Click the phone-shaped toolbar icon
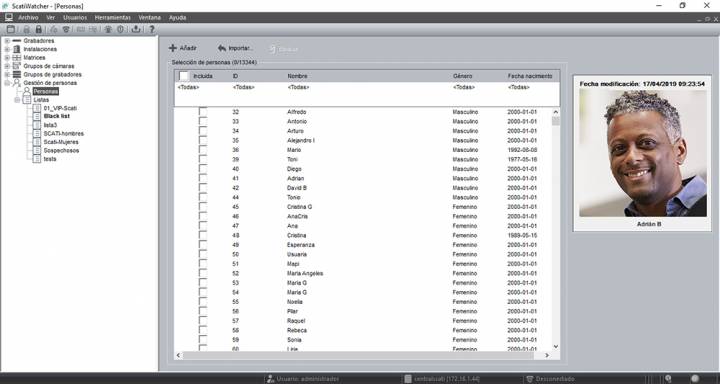 (66, 29)
